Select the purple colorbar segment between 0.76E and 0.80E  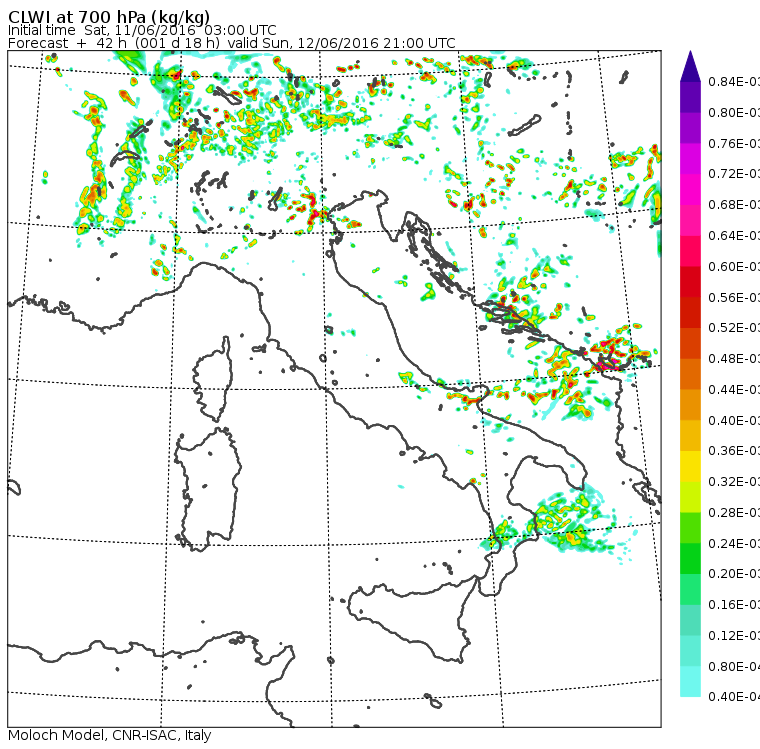coord(690,128)
